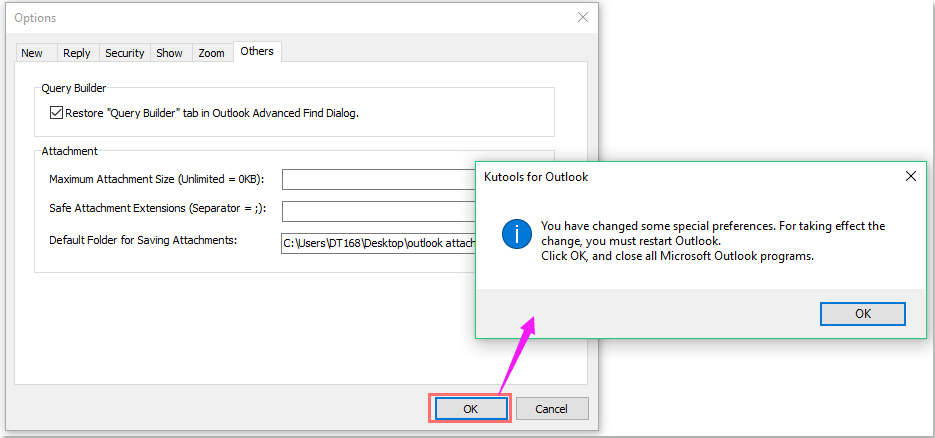Click OK in Kutools for Outlook message
The height and width of the screenshot is (438, 935).
pos(863,314)
